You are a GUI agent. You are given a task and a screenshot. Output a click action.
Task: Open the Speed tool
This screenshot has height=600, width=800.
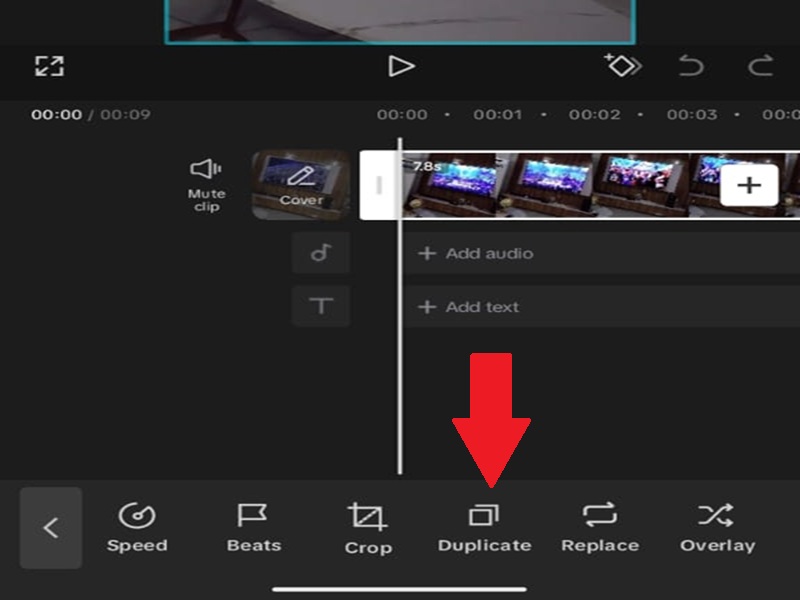(x=138, y=528)
